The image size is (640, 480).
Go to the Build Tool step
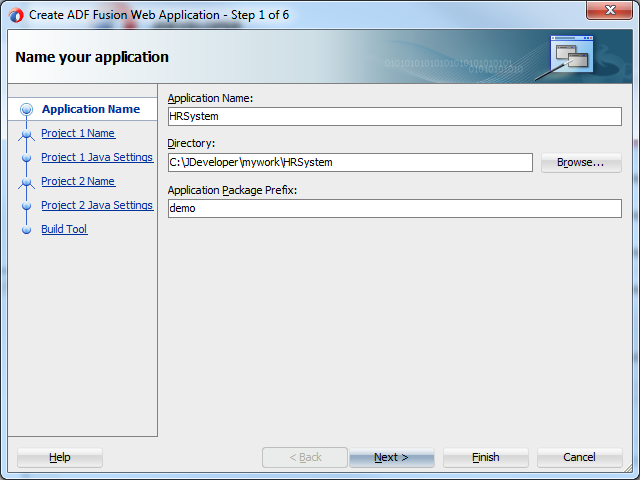tap(64, 229)
